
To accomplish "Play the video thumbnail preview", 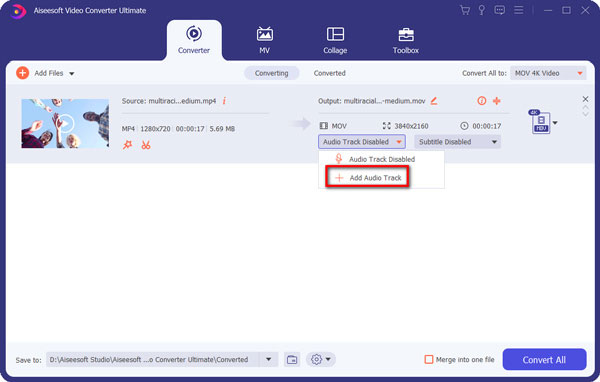I will [x=65, y=123].
